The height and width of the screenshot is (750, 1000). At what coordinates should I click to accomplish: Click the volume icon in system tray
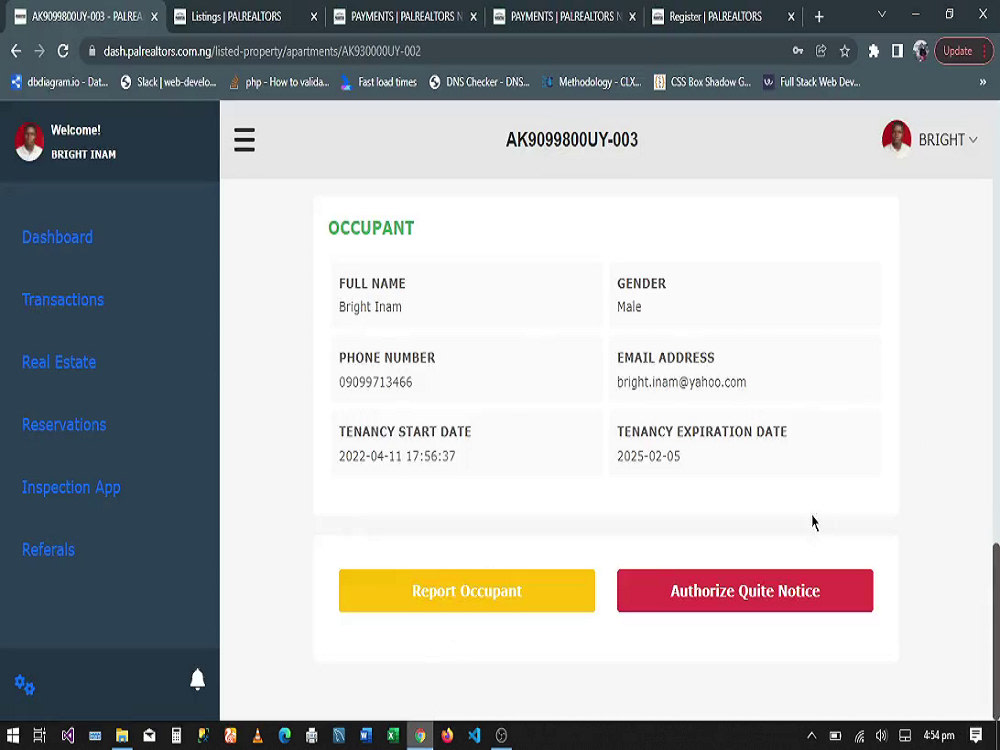[882, 735]
